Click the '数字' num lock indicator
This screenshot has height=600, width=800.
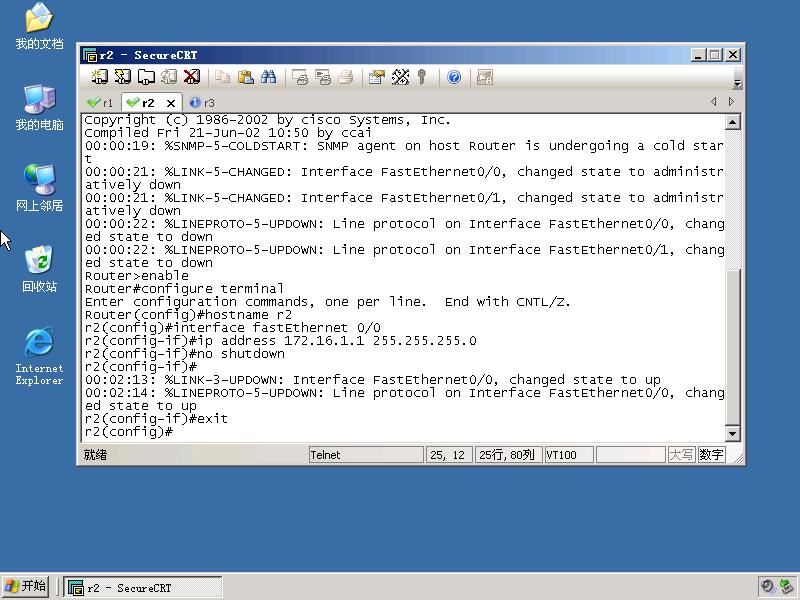(x=711, y=455)
